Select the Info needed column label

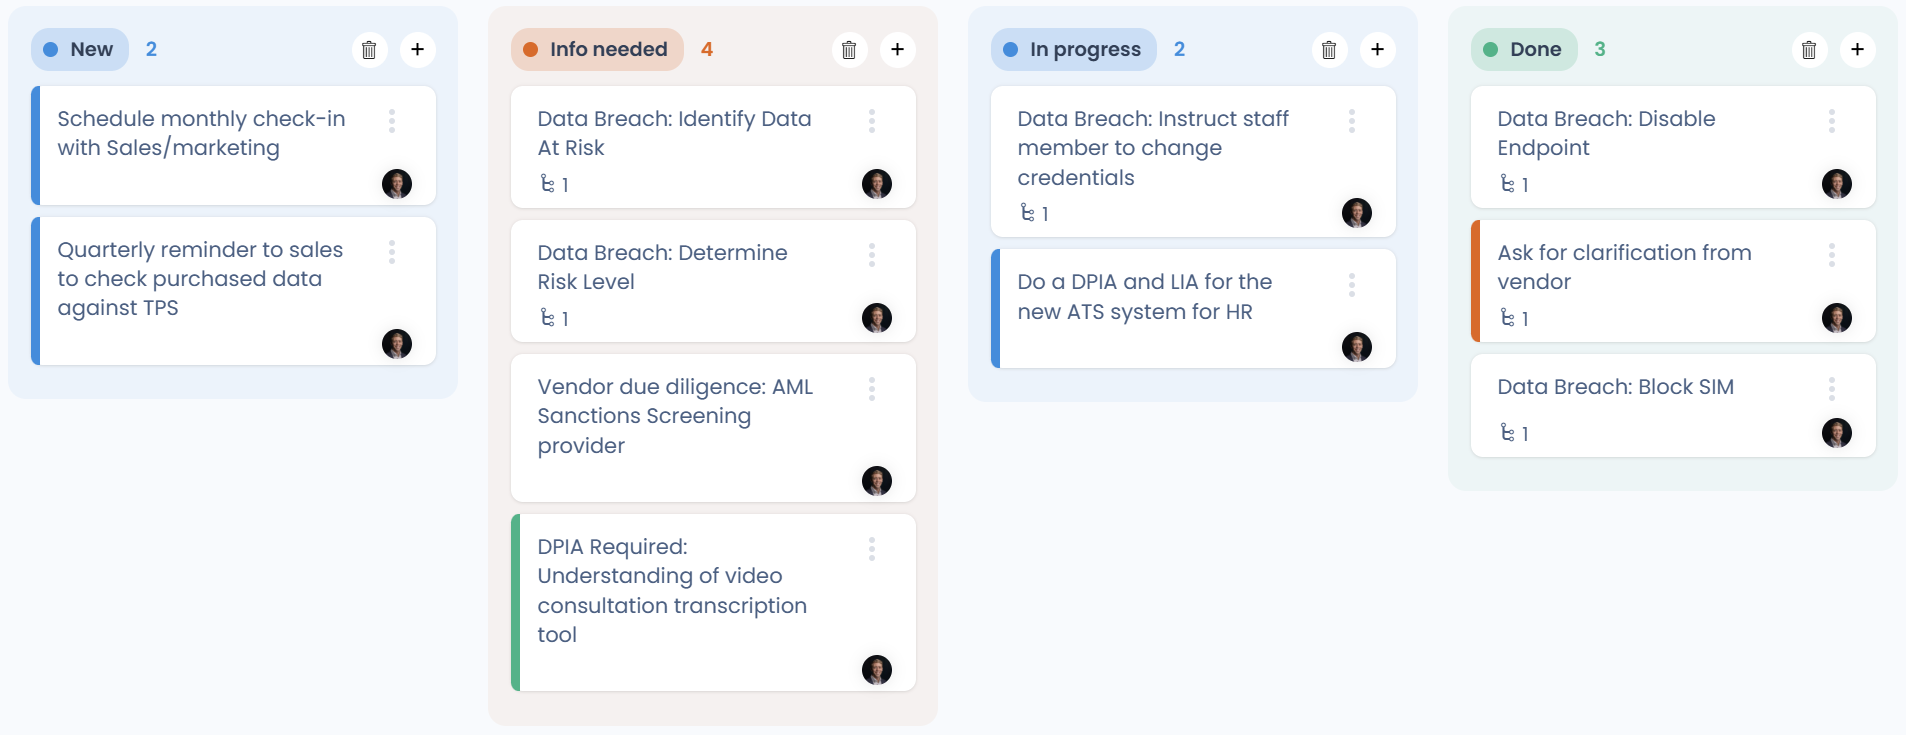[597, 49]
